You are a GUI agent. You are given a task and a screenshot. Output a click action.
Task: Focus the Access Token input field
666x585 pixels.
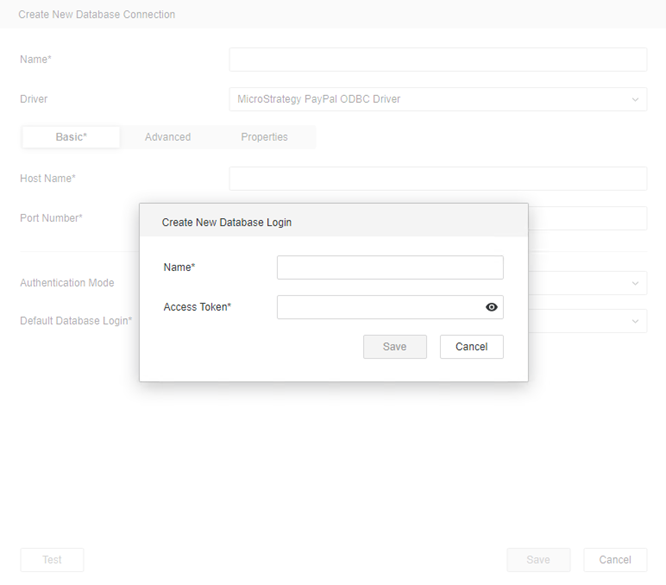click(379, 307)
